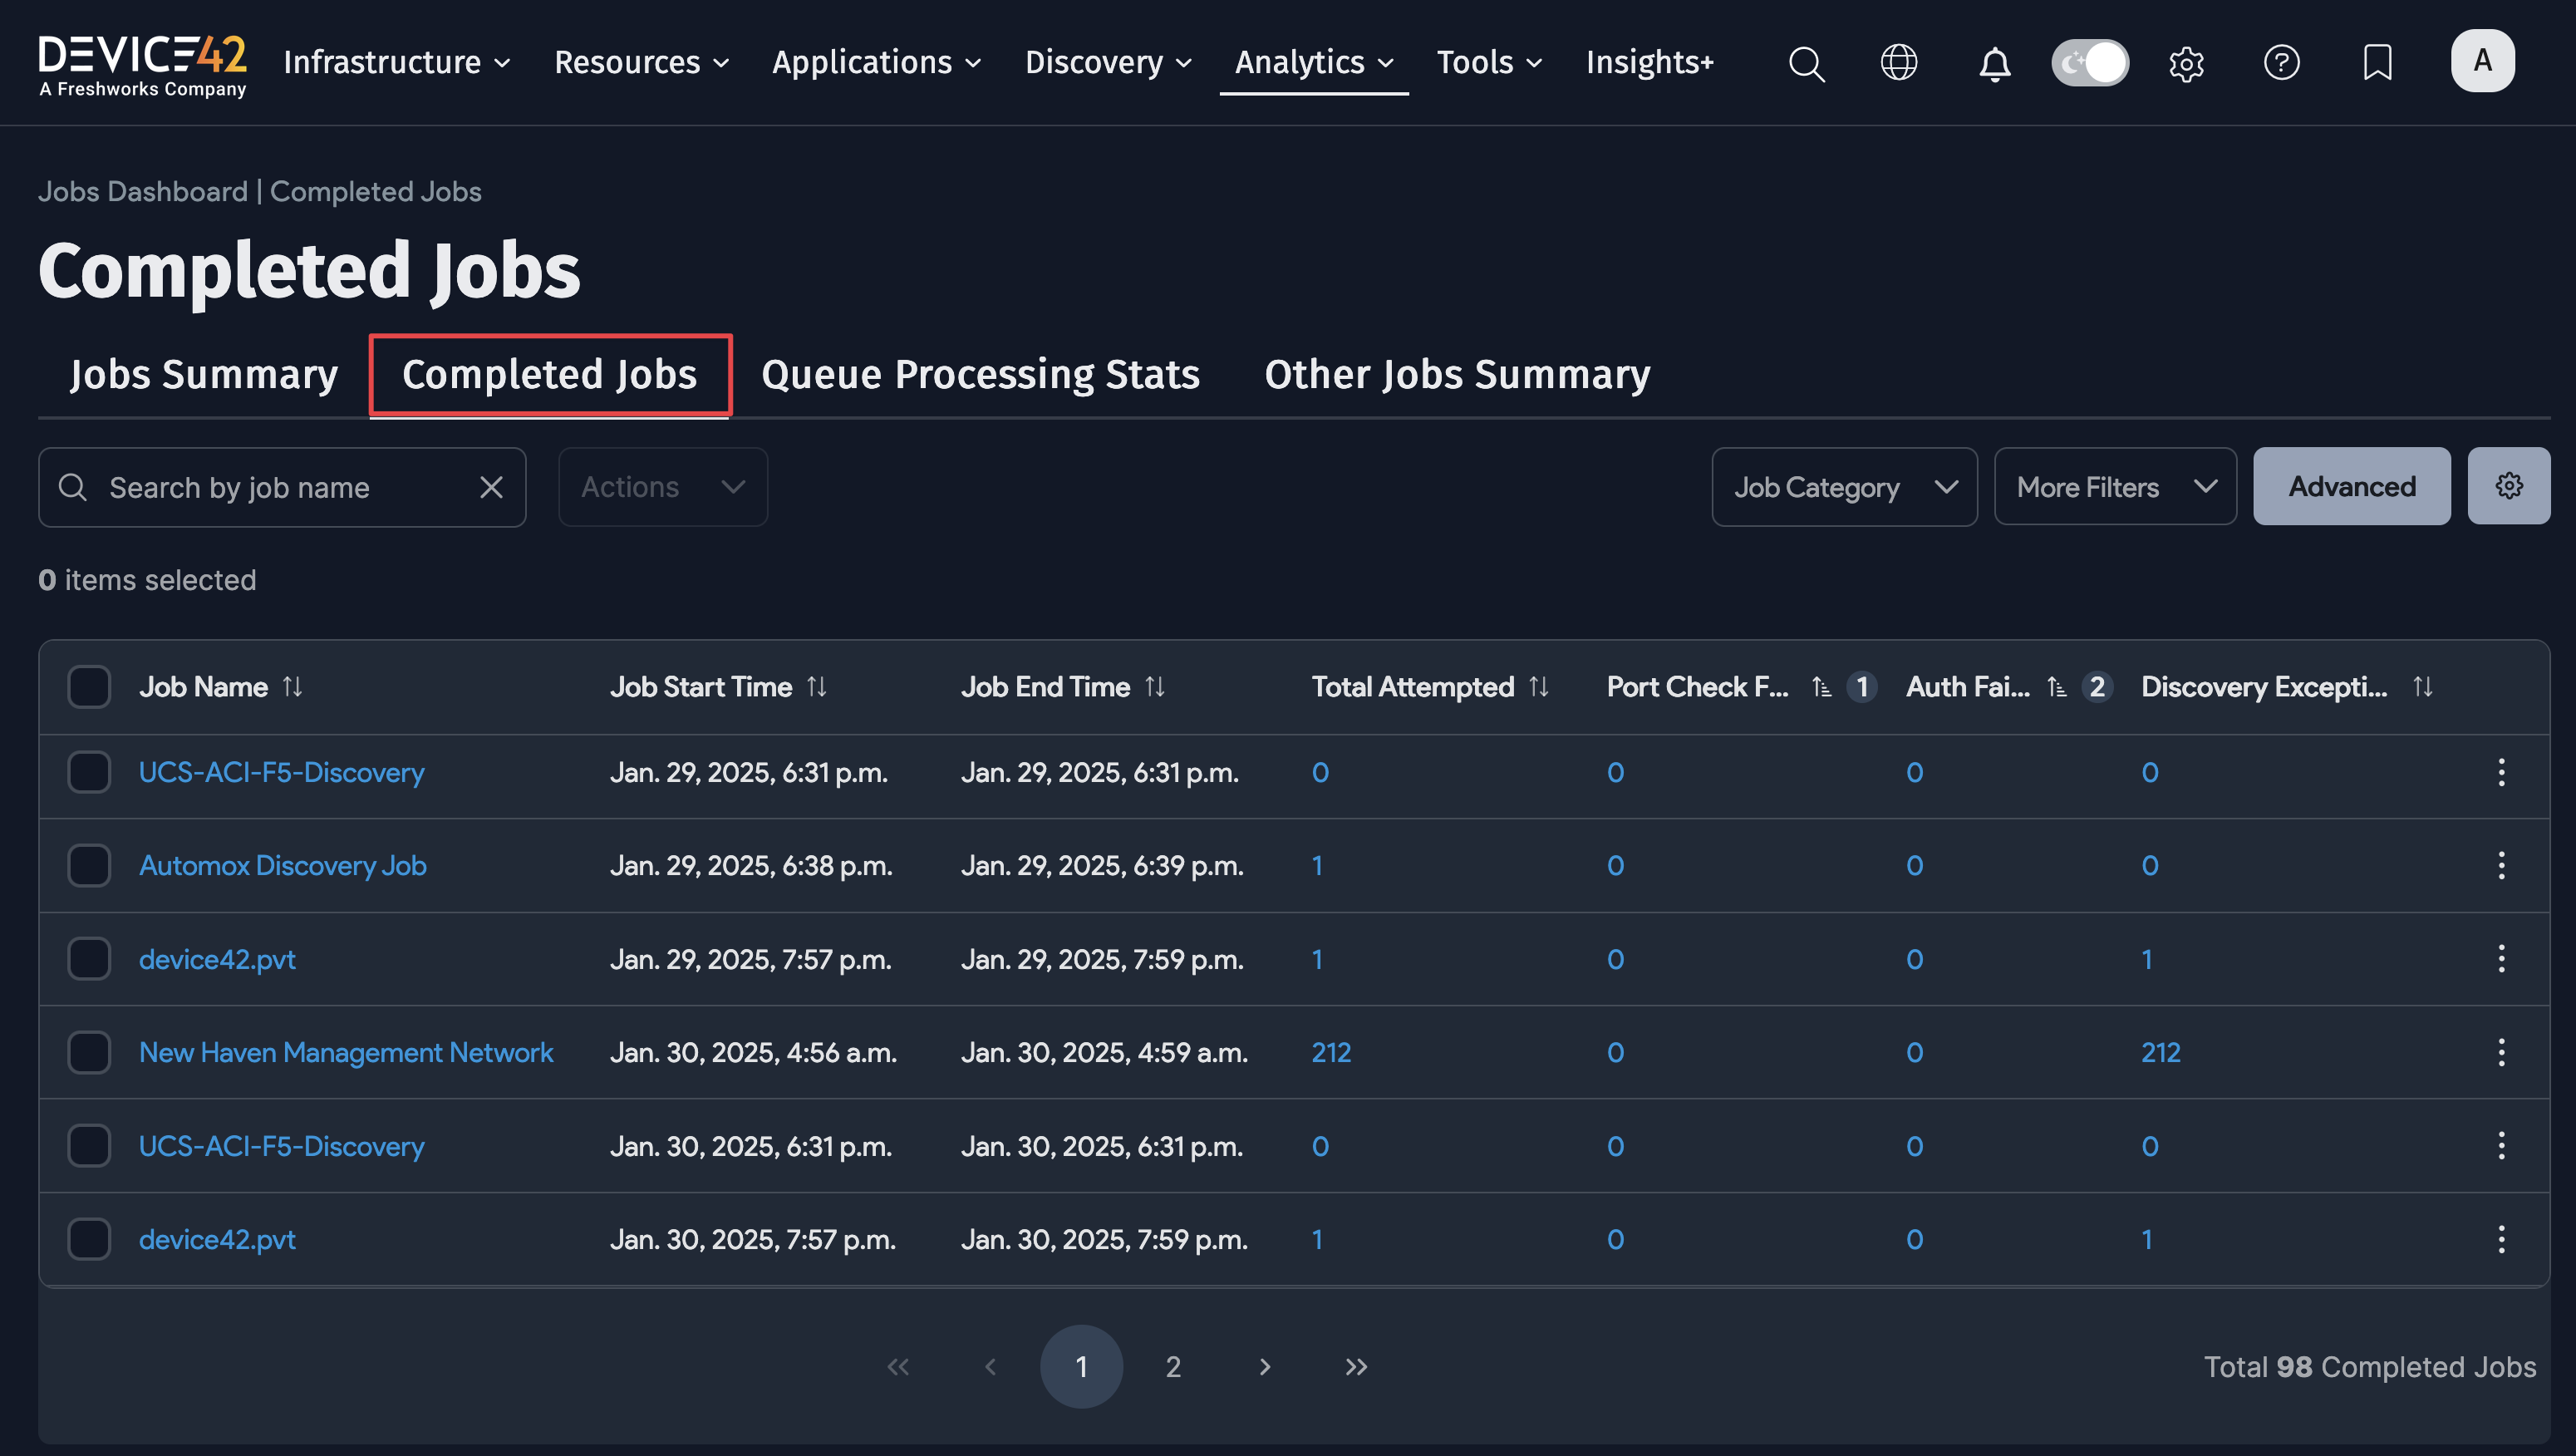The image size is (2576, 1456).
Task: Open kebab menu for Jan. 29 device42.pvt row
Action: [2501, 958]
